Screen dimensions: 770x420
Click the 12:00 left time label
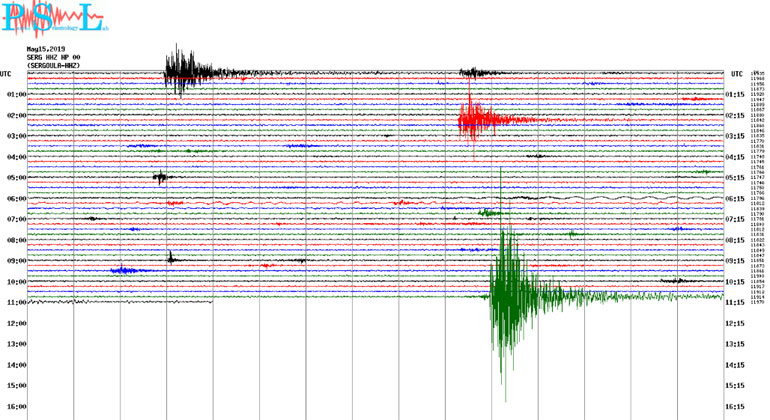pos(16,323)
